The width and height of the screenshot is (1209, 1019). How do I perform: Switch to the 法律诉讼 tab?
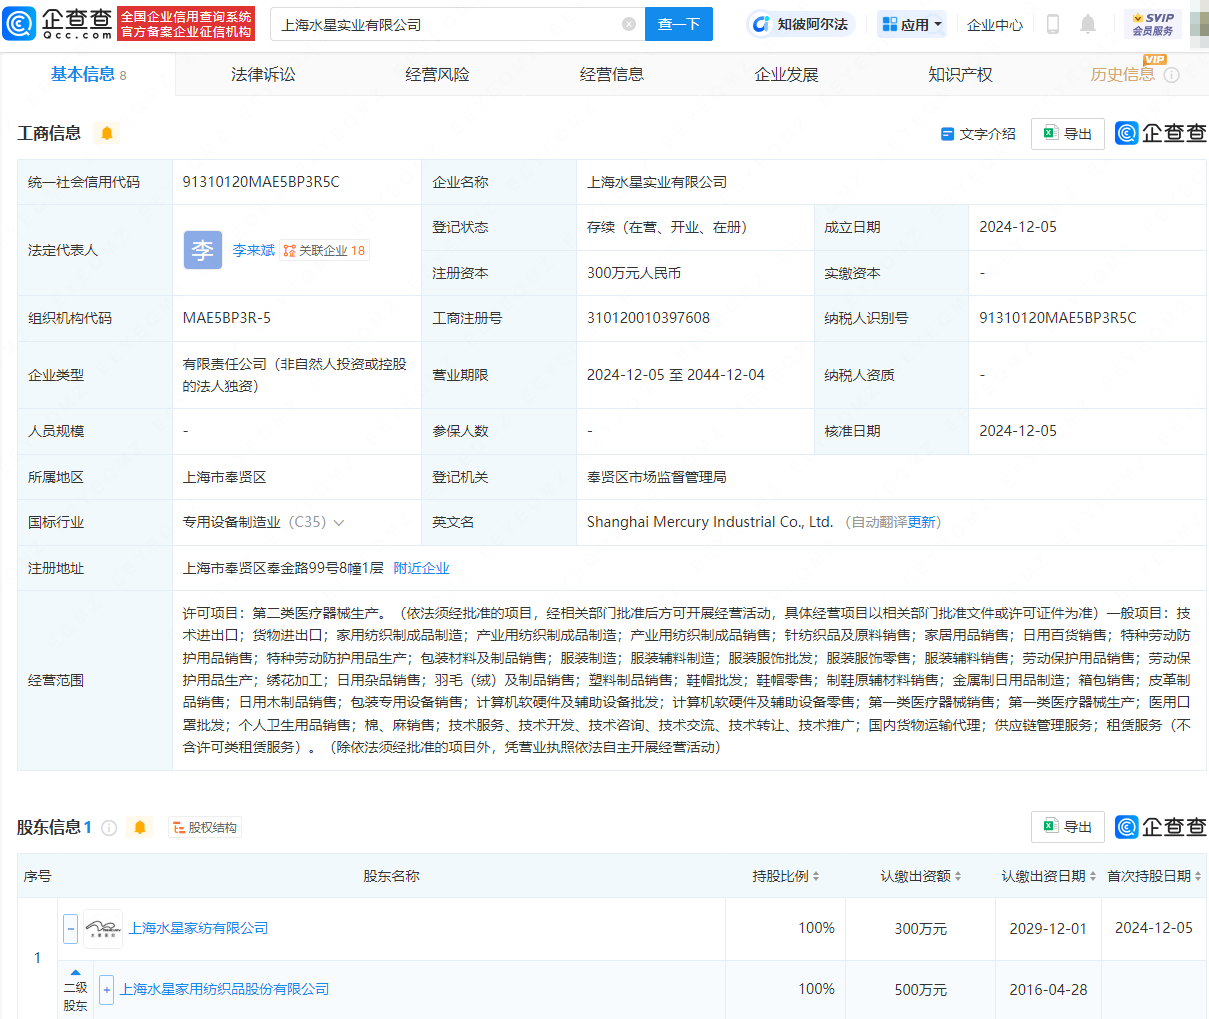click(x=263, y=74)
